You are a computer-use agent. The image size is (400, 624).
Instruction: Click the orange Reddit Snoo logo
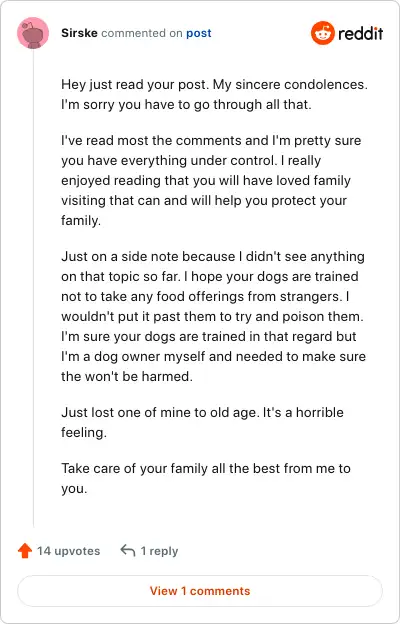[x=322, y=33]
